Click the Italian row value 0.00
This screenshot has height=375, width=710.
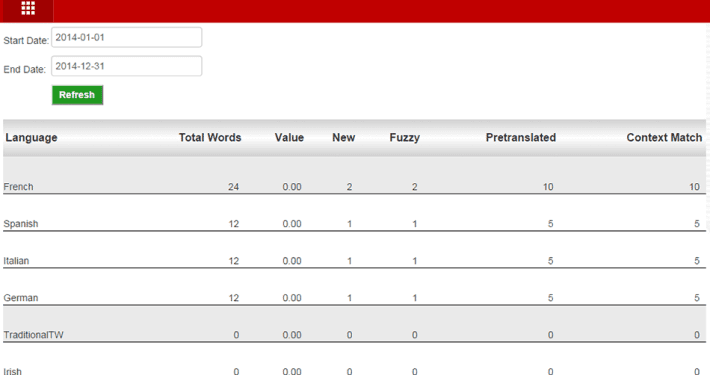pos(292,261)
